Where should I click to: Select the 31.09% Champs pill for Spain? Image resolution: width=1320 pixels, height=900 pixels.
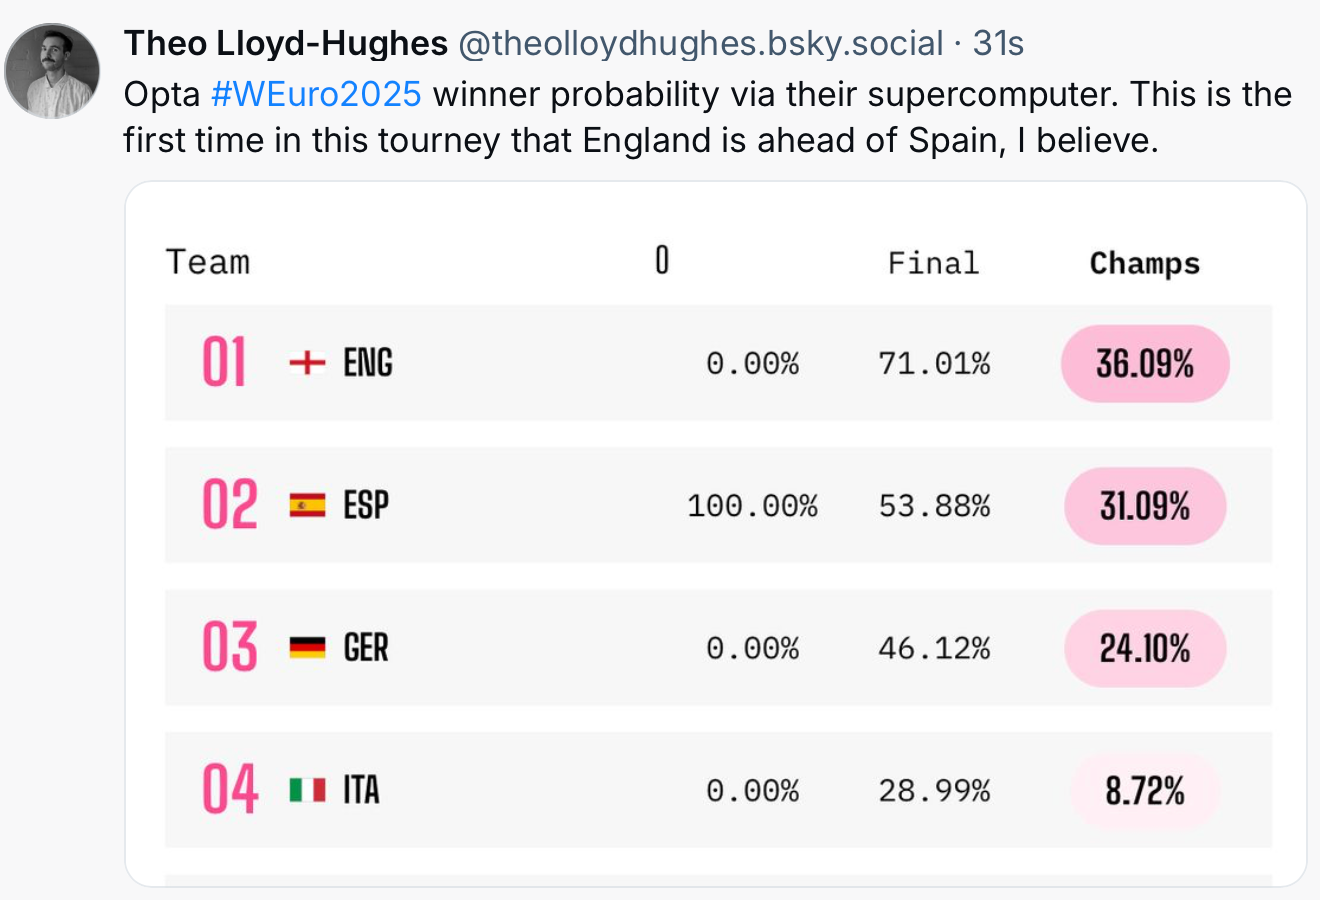pyautogui.click(x=1145, y=506)
